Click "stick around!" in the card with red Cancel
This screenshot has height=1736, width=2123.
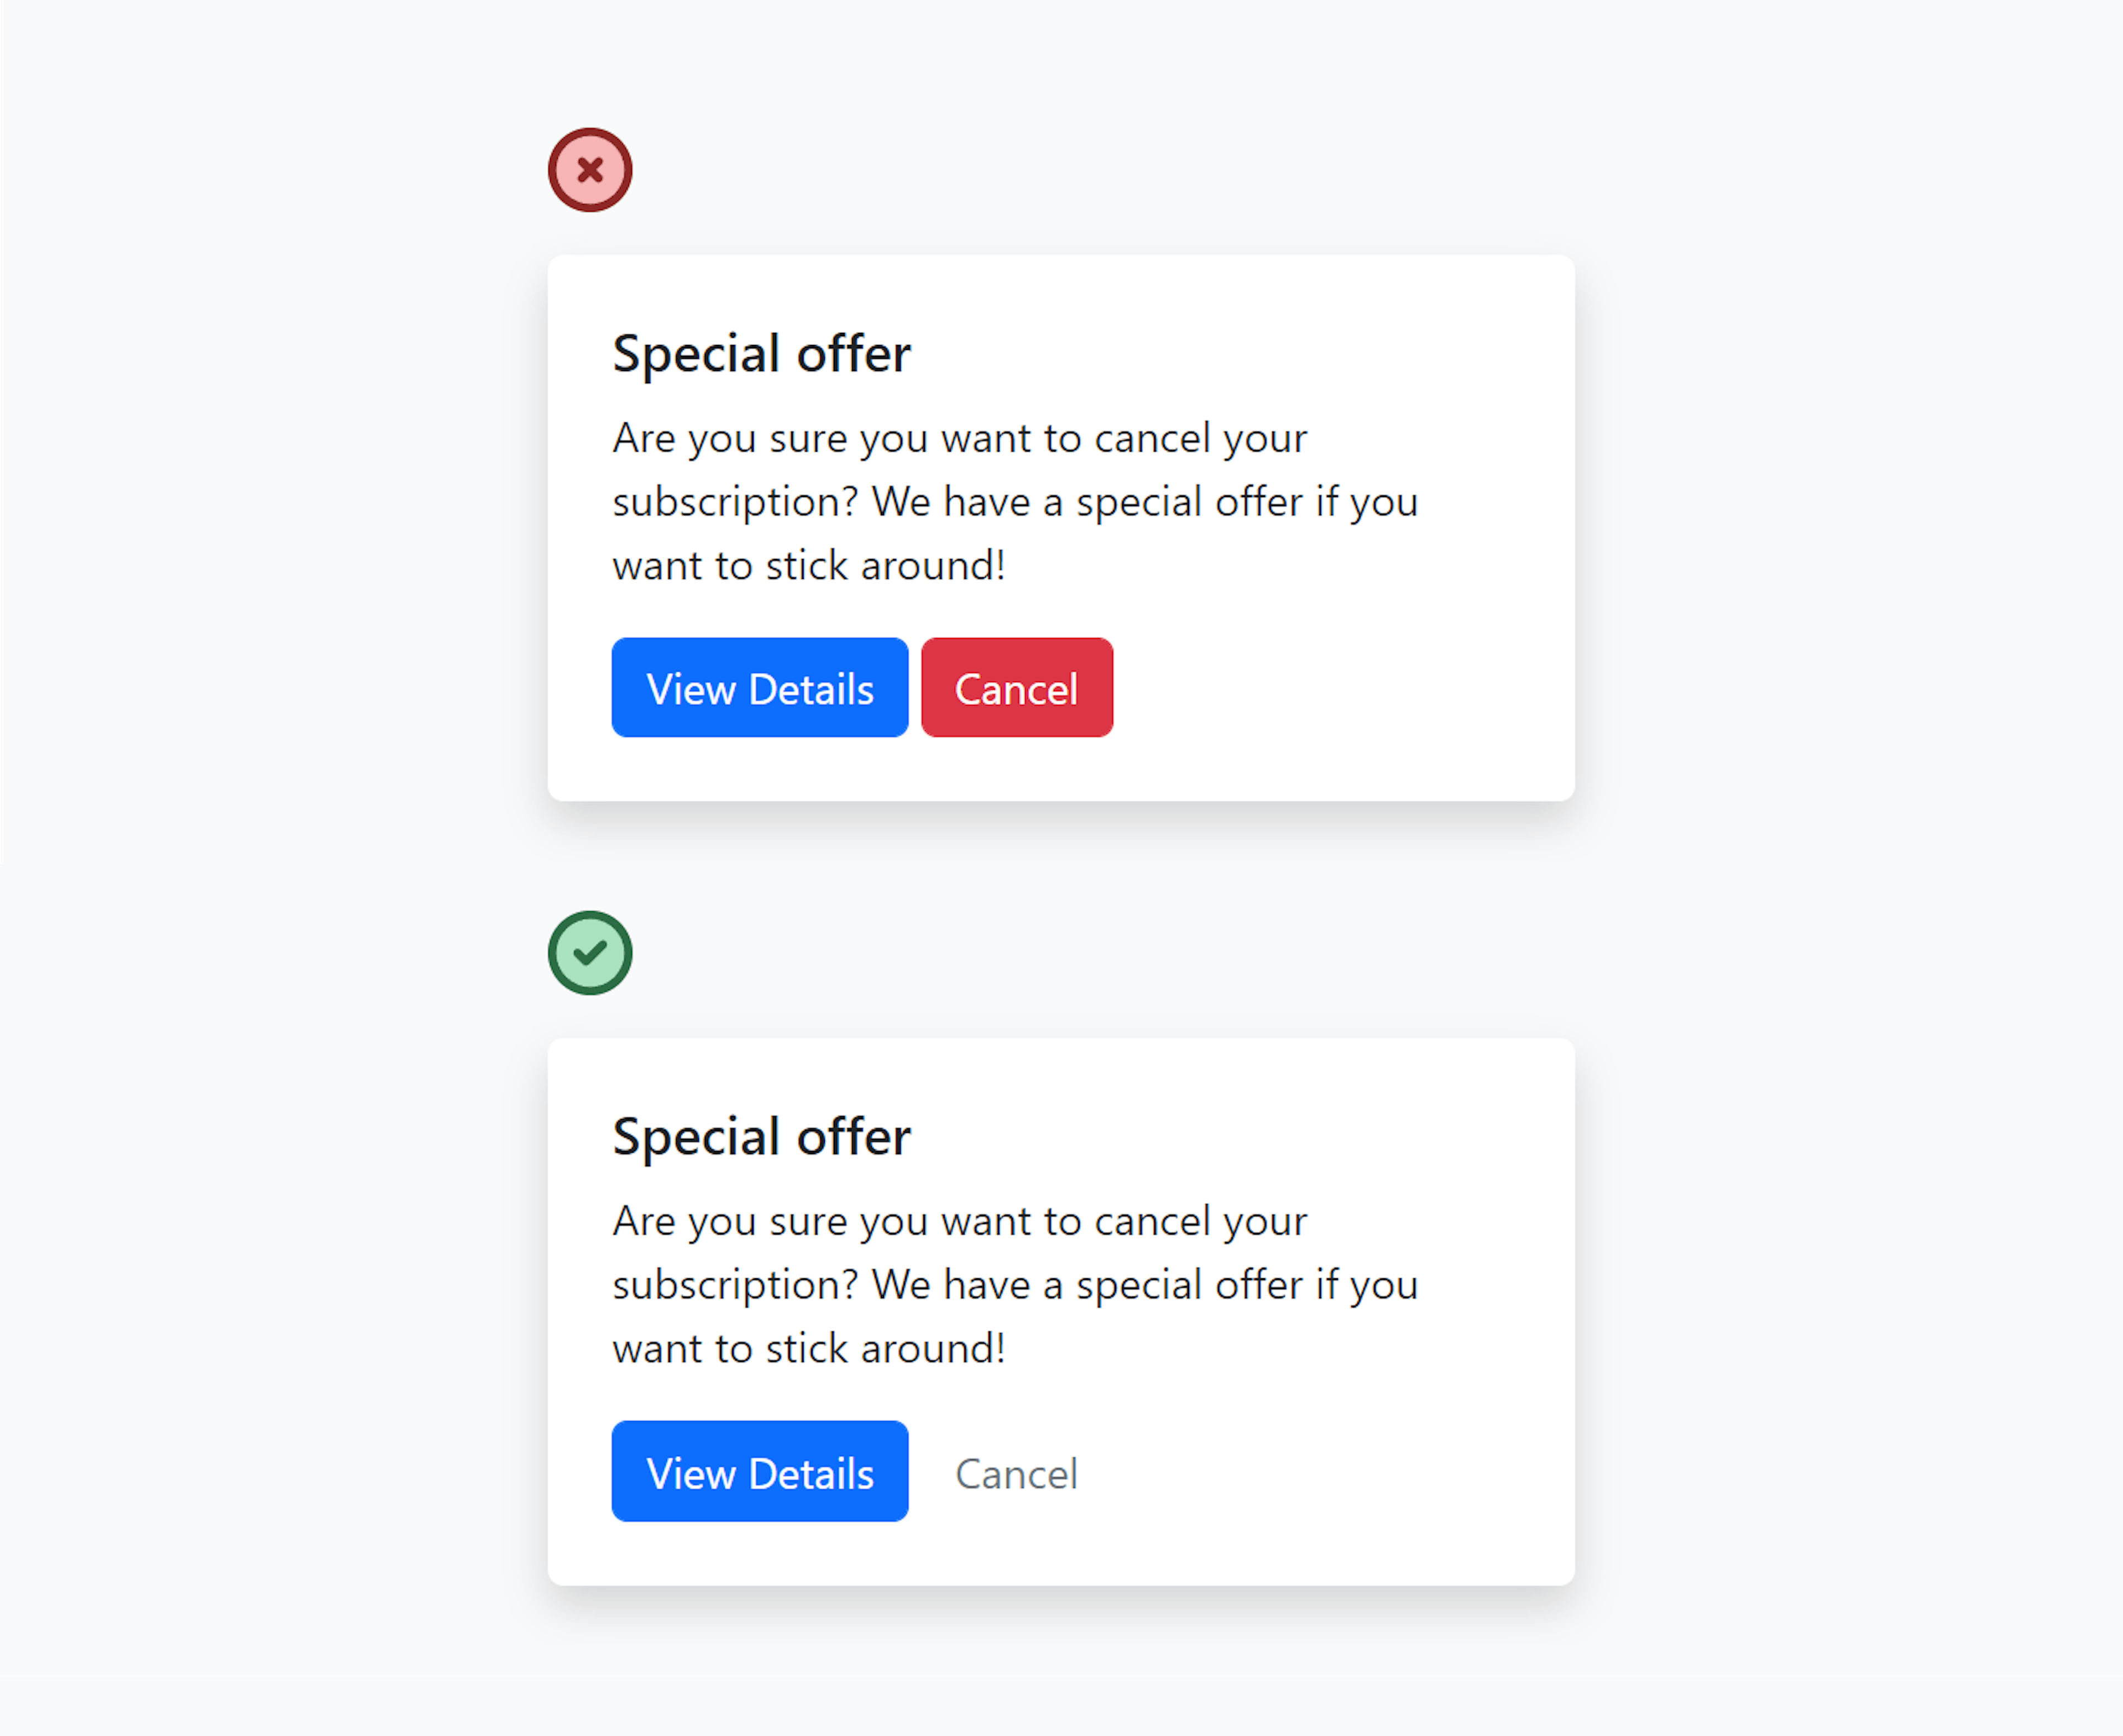tap(885, 566)
